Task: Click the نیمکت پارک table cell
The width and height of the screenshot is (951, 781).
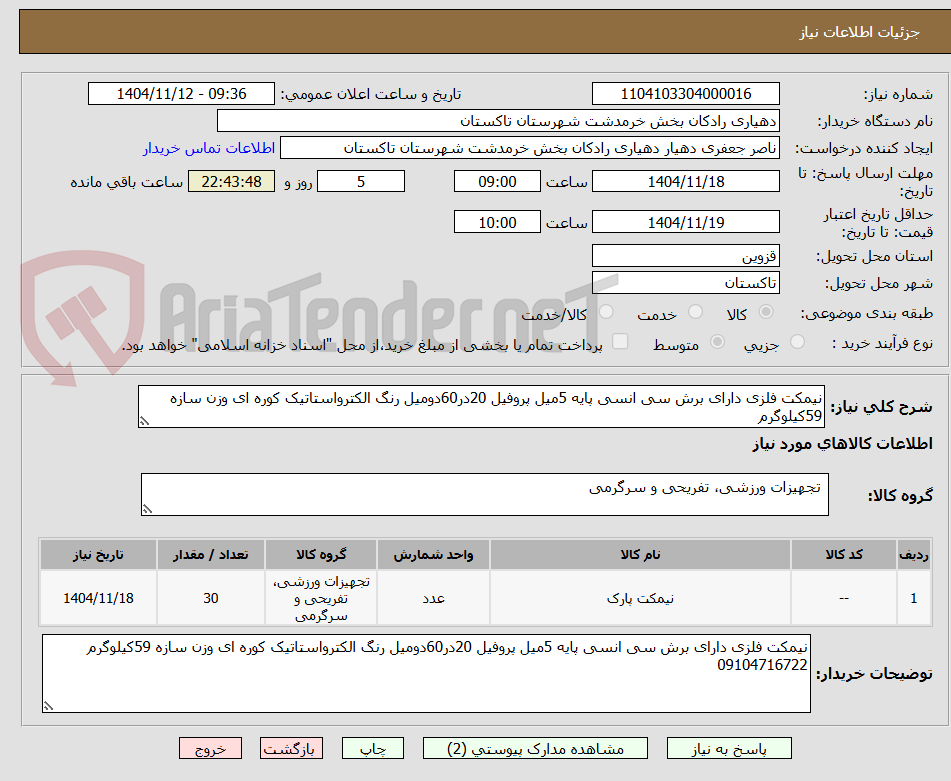Action: [x=640, y=598]
